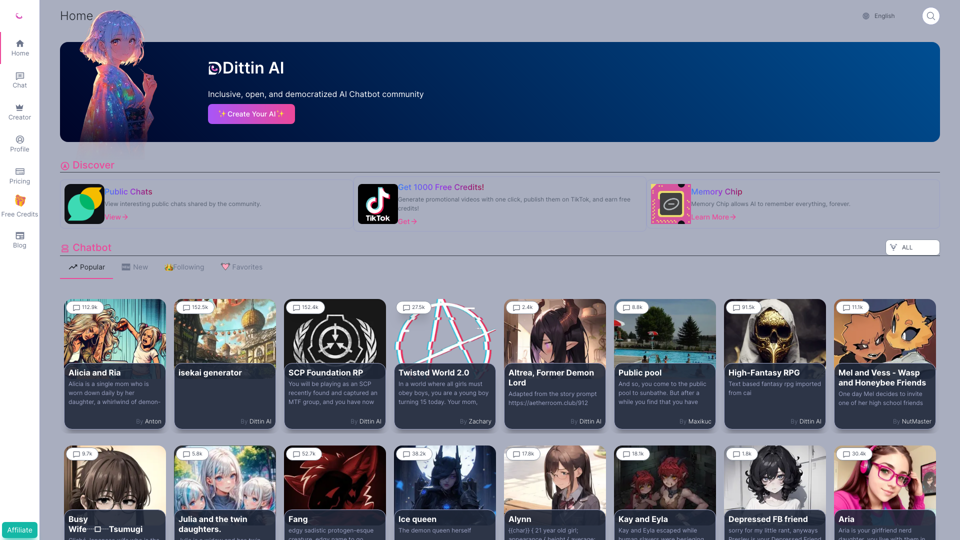Open the Mel and Vess card
Image resolution: width=960 pixels, height=540 pixels.
(885, 364)
